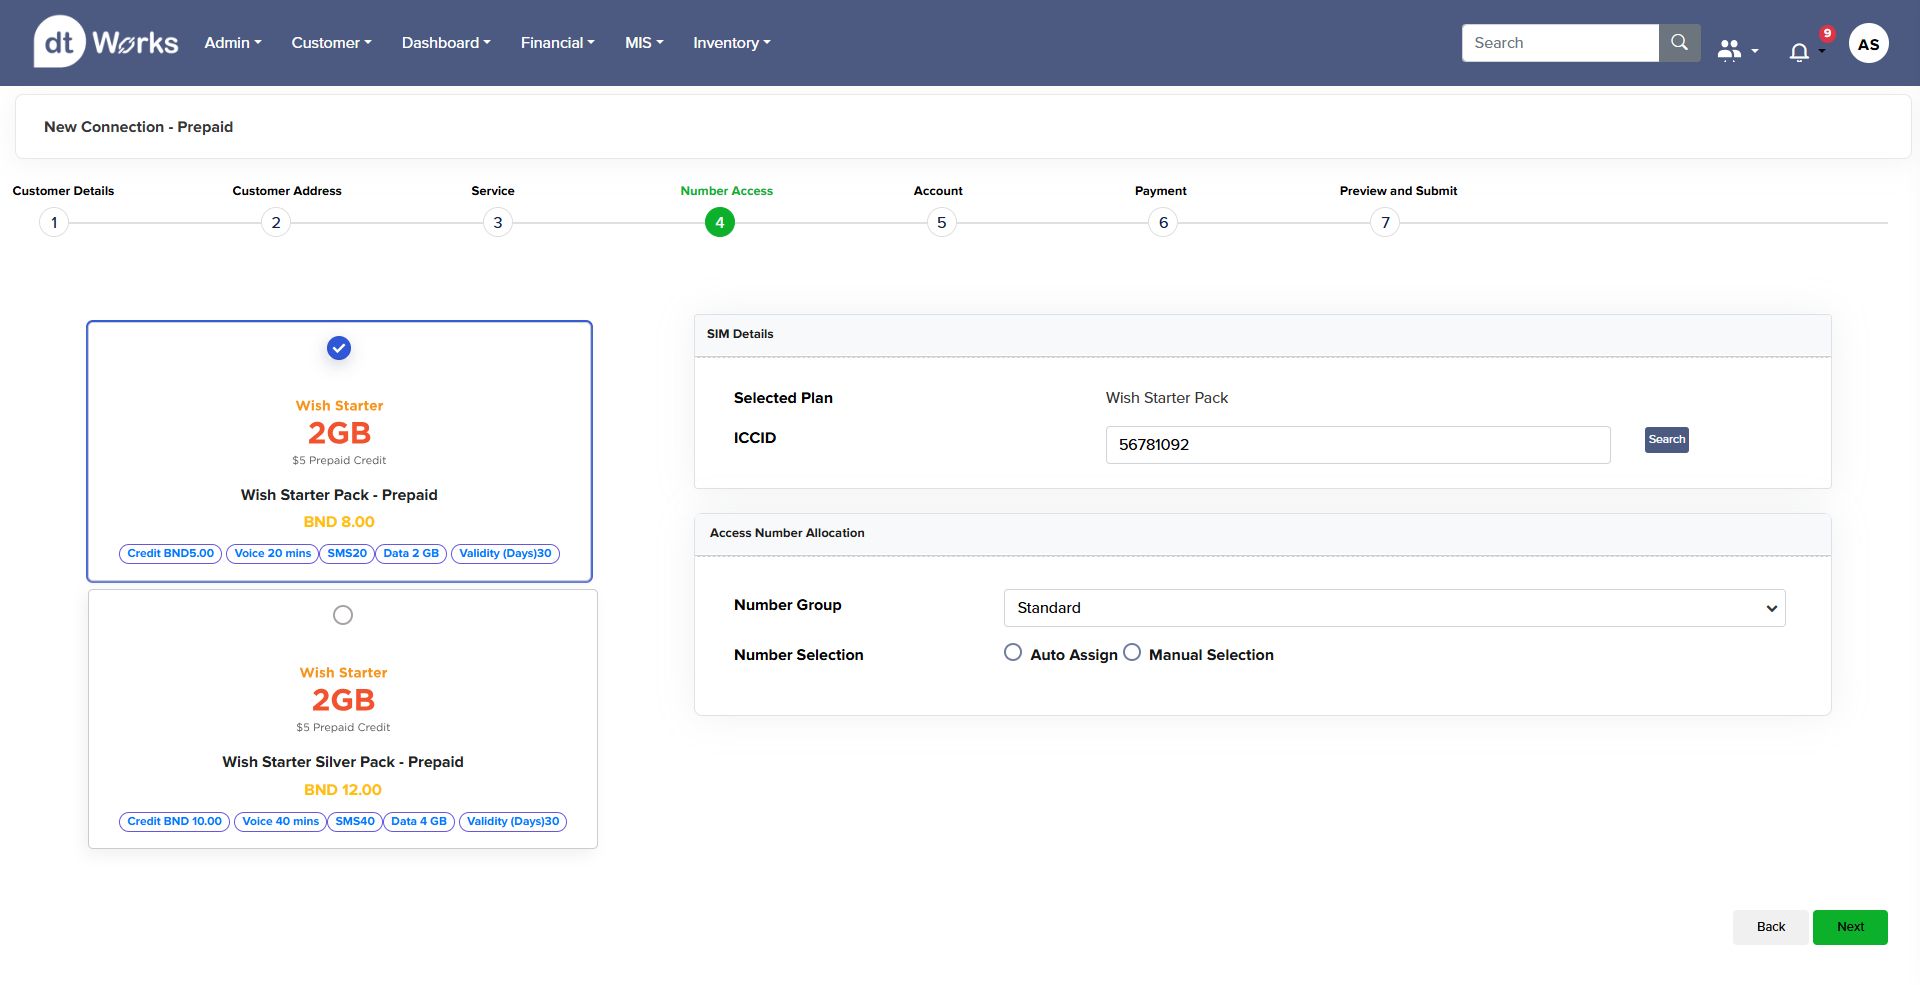Click the SMS20 tag
This screenshot has width=1920, height=985.
[347, 553]
